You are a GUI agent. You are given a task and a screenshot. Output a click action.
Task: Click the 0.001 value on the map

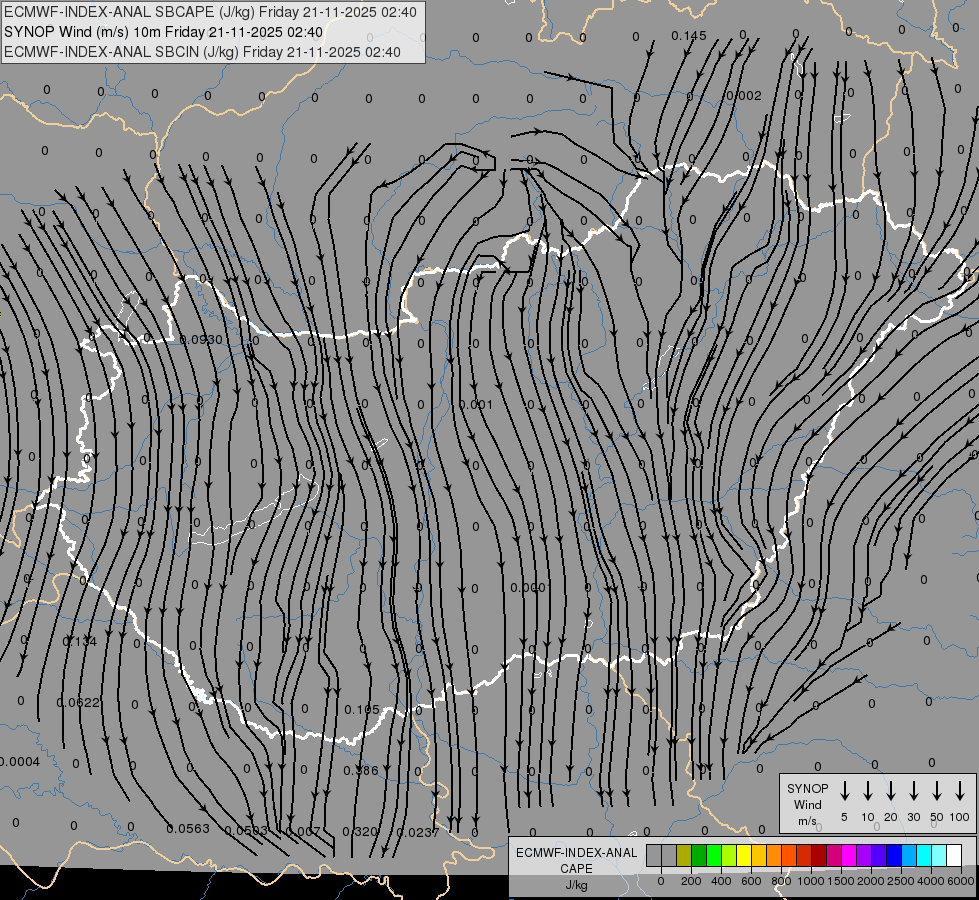point(476,405)
